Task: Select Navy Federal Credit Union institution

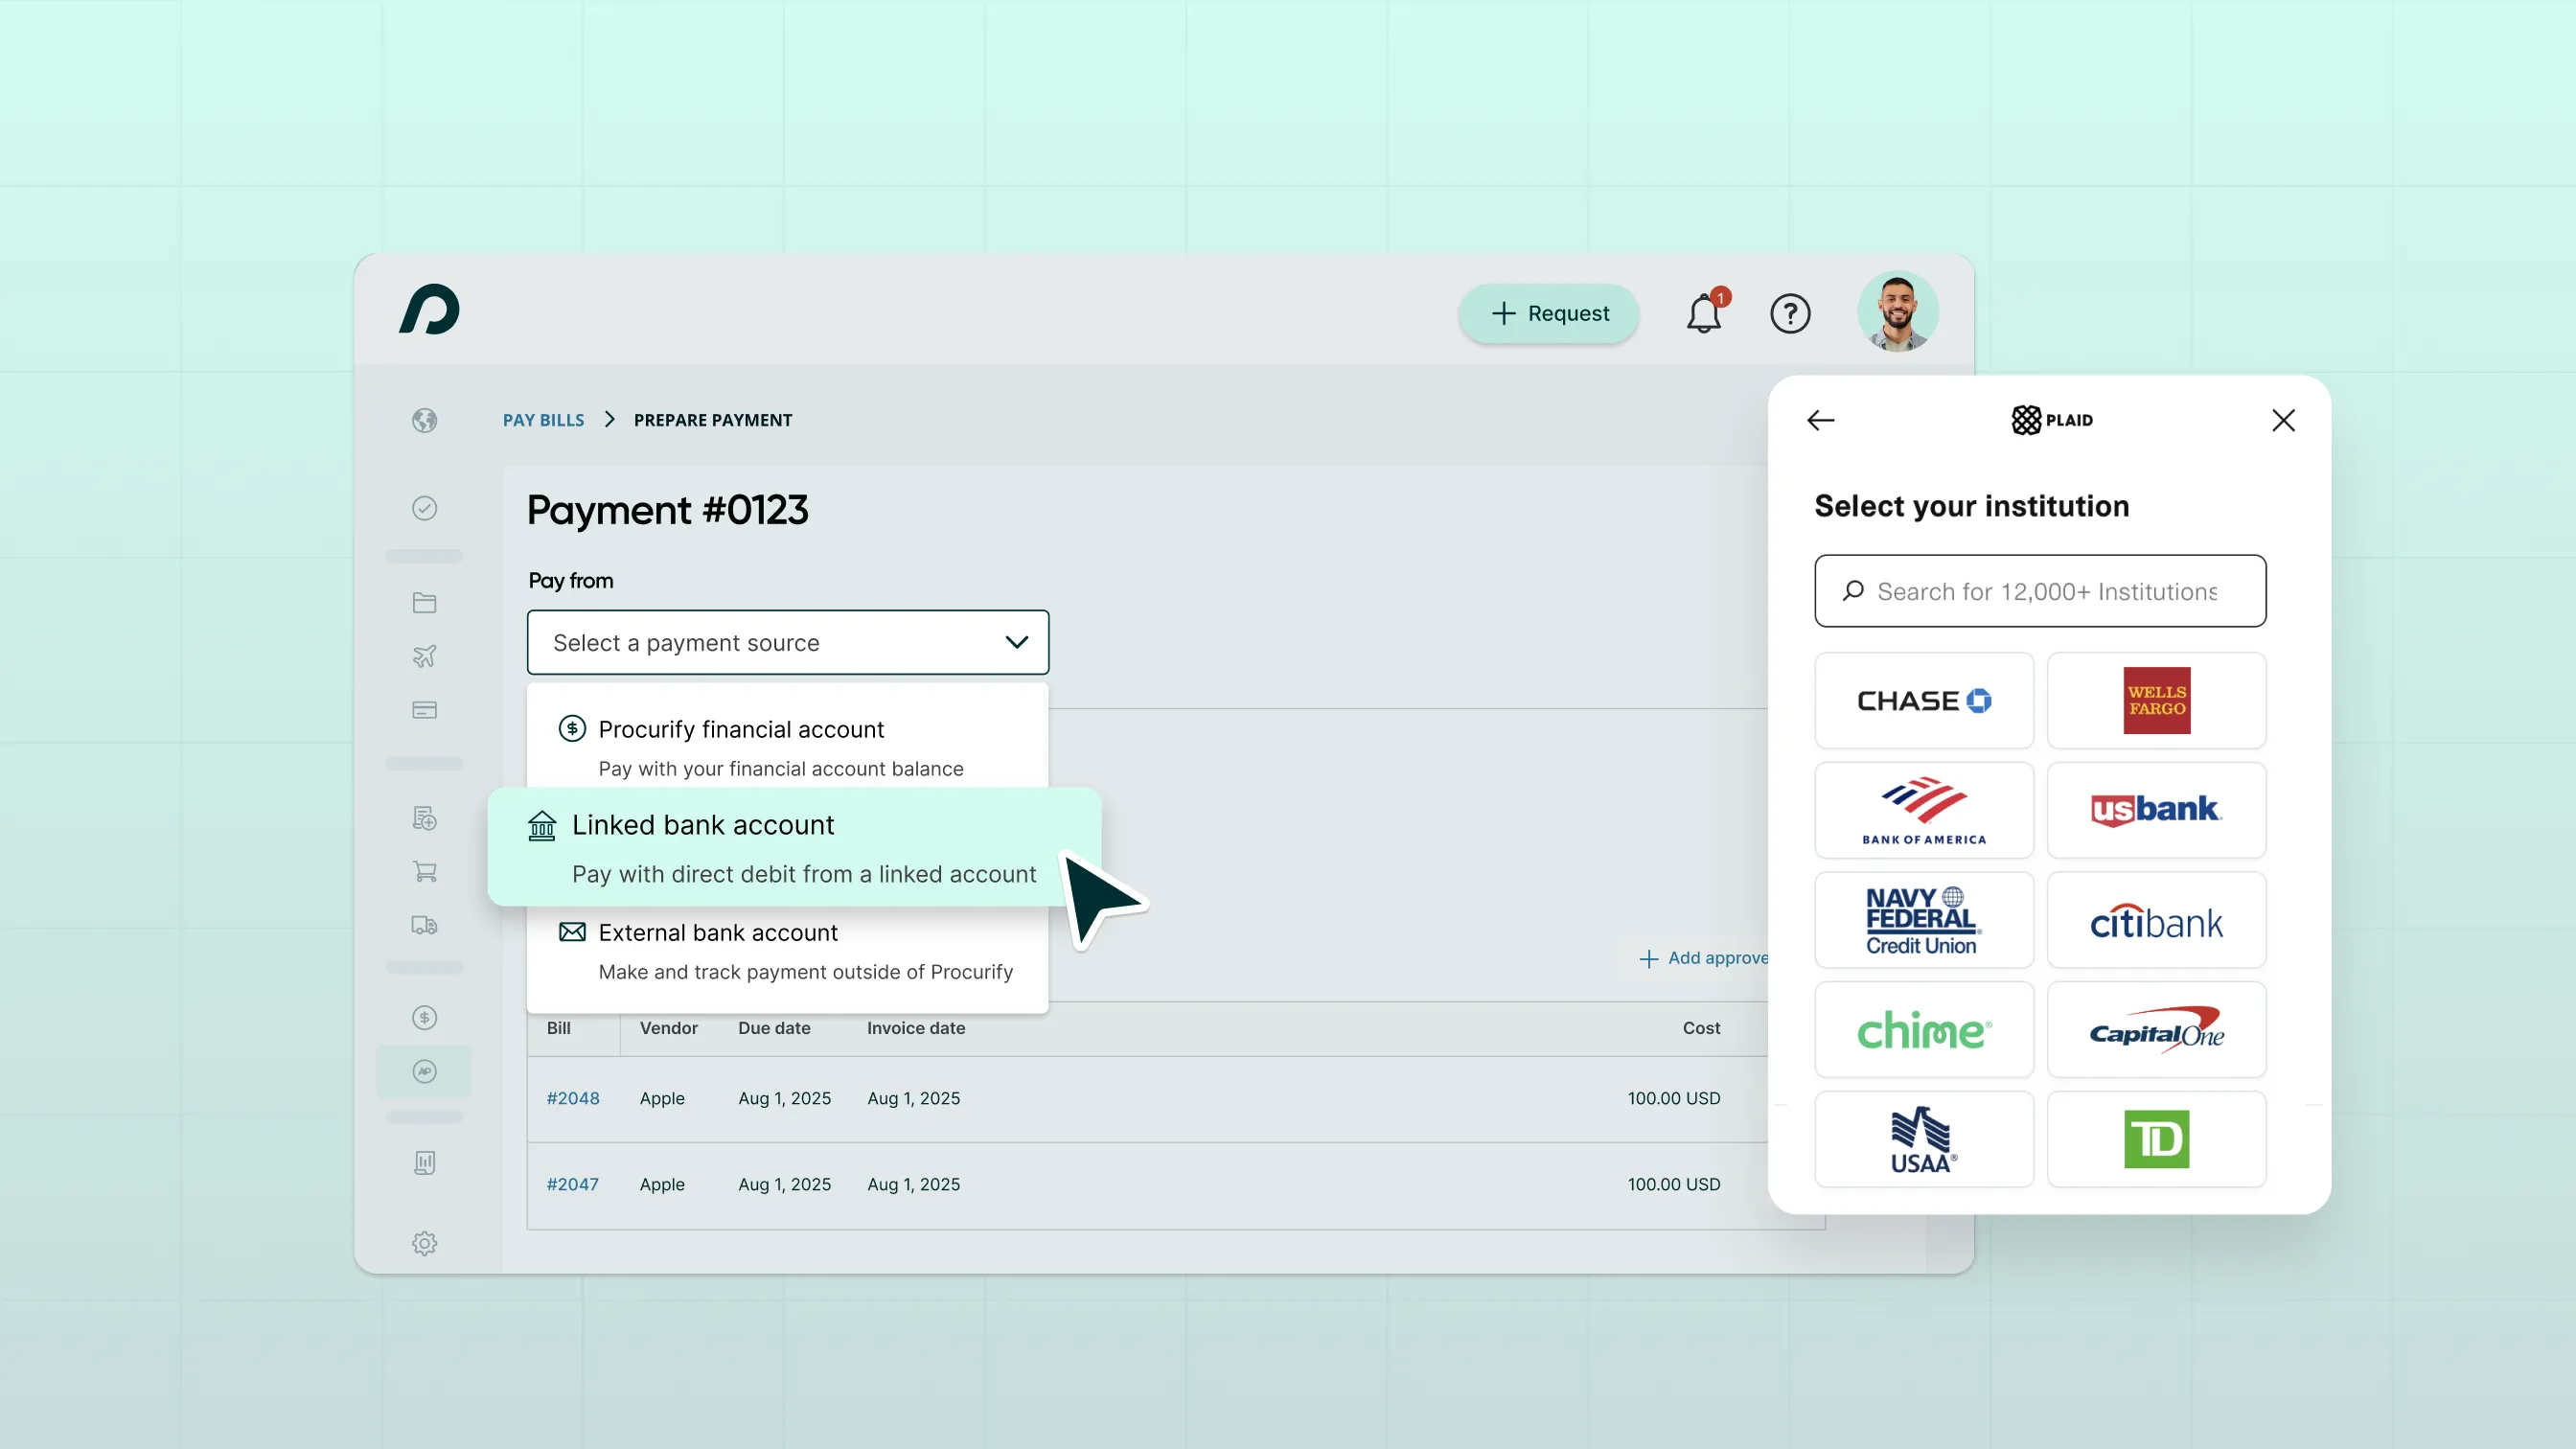Action: tap(1924, 920)
